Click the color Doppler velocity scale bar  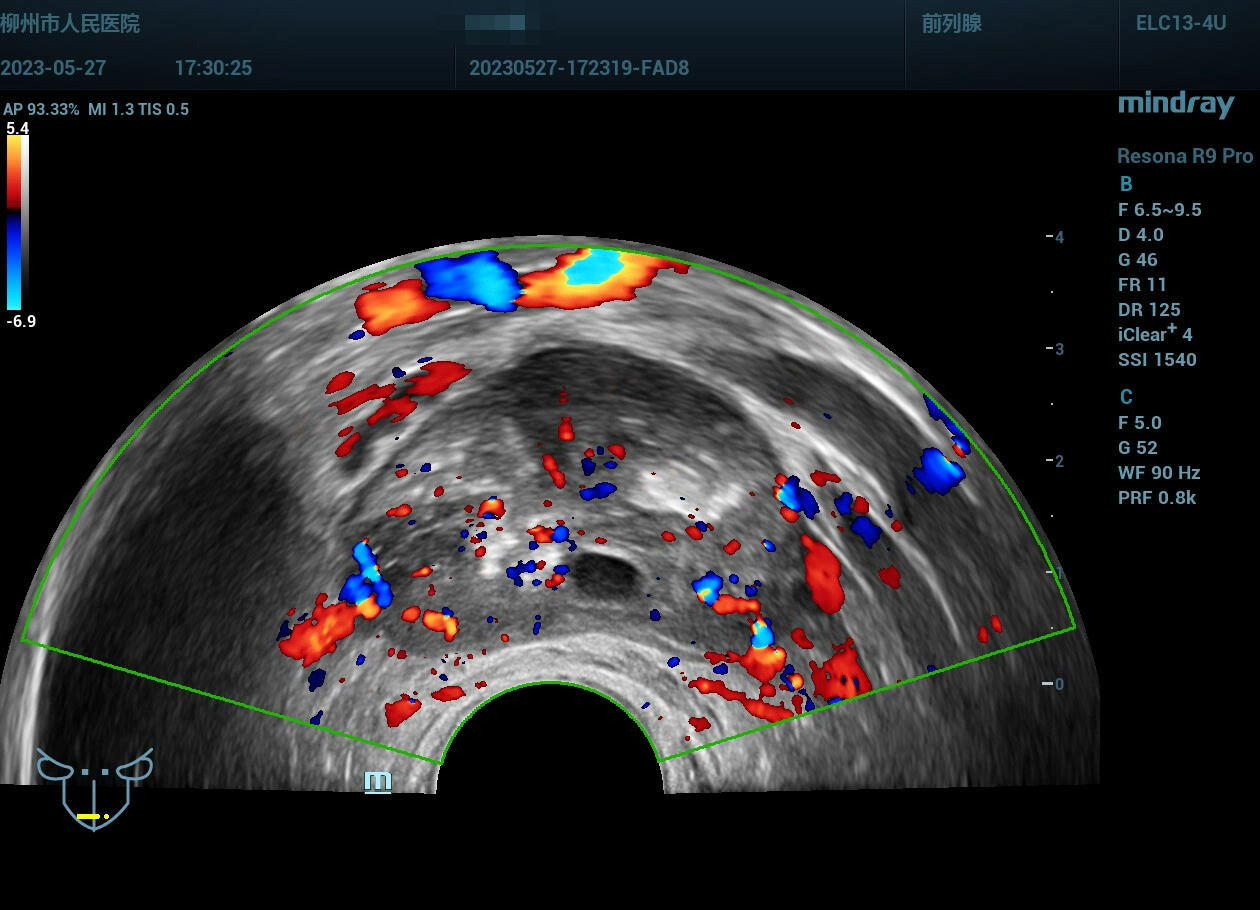[x=17, y=222]
